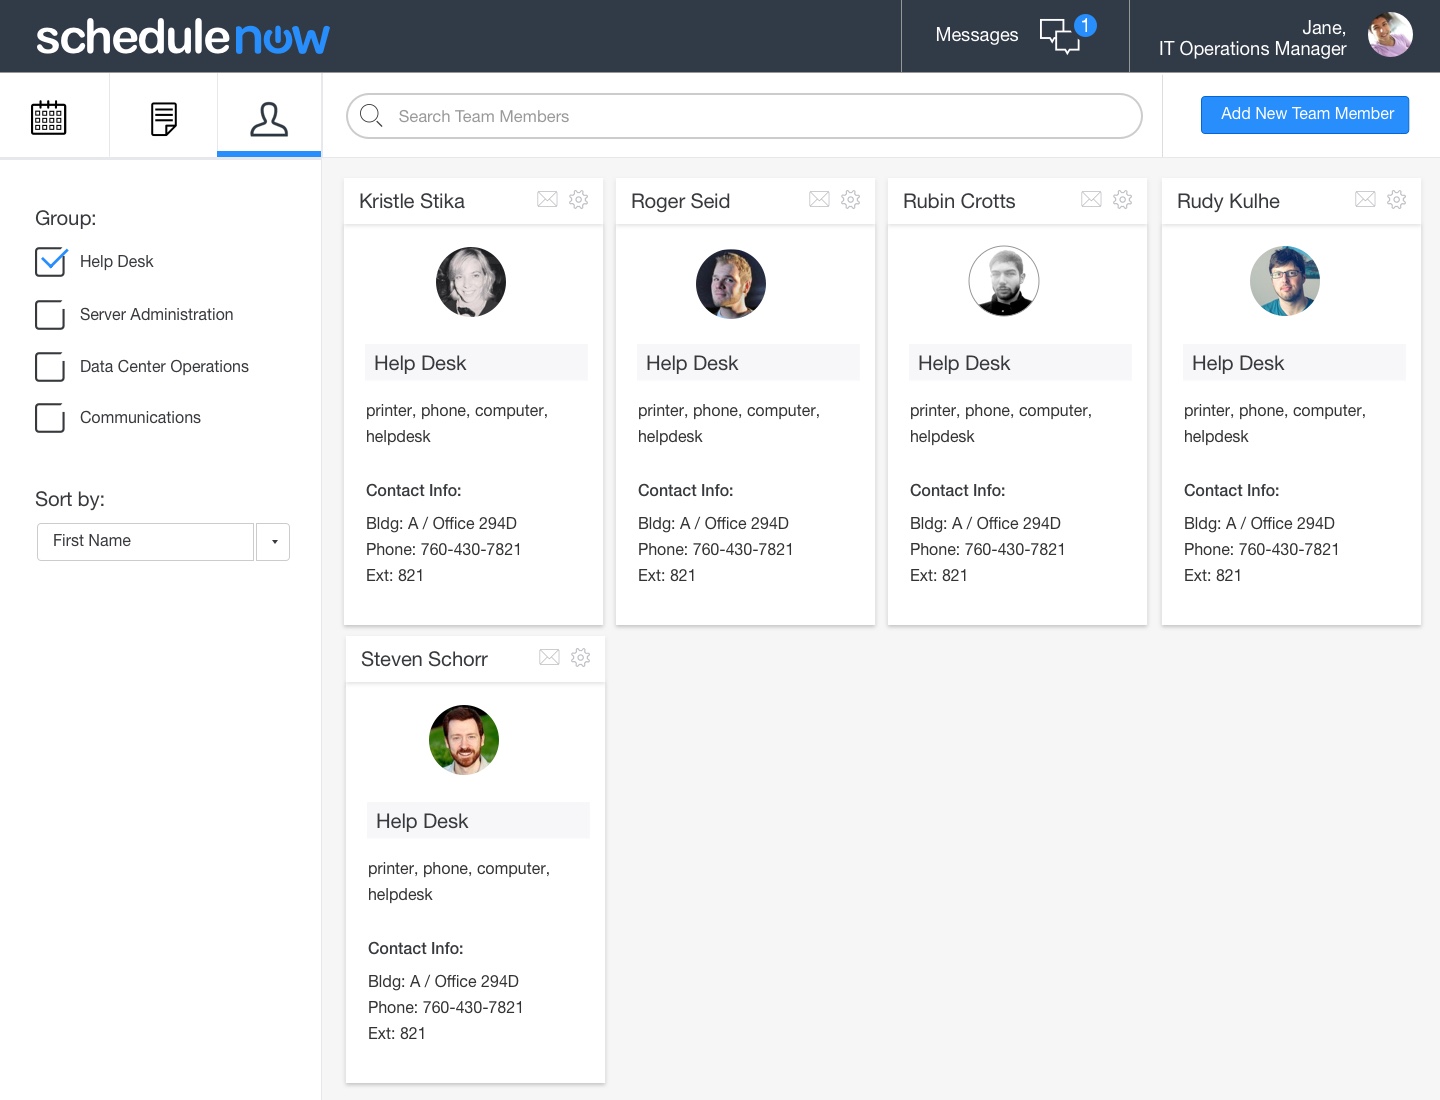Select the name Rudy Kulhe
Screen dimensions: 1440x1100
(x=1228, y=201)
